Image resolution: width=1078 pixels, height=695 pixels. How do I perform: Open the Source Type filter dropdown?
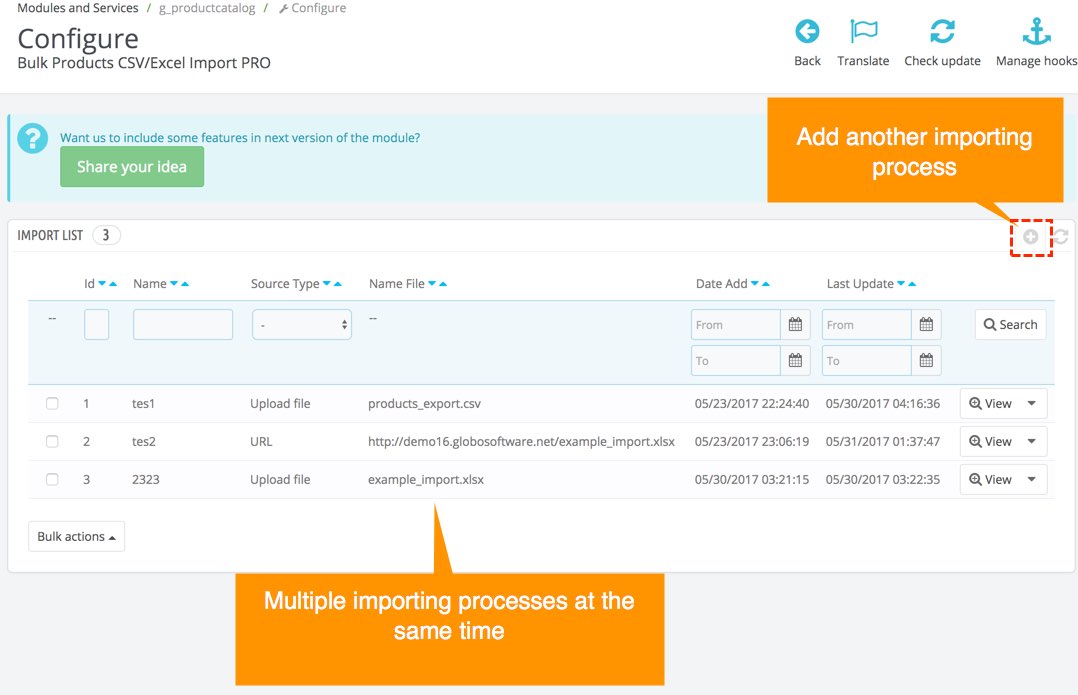click(x=302, y=324)
